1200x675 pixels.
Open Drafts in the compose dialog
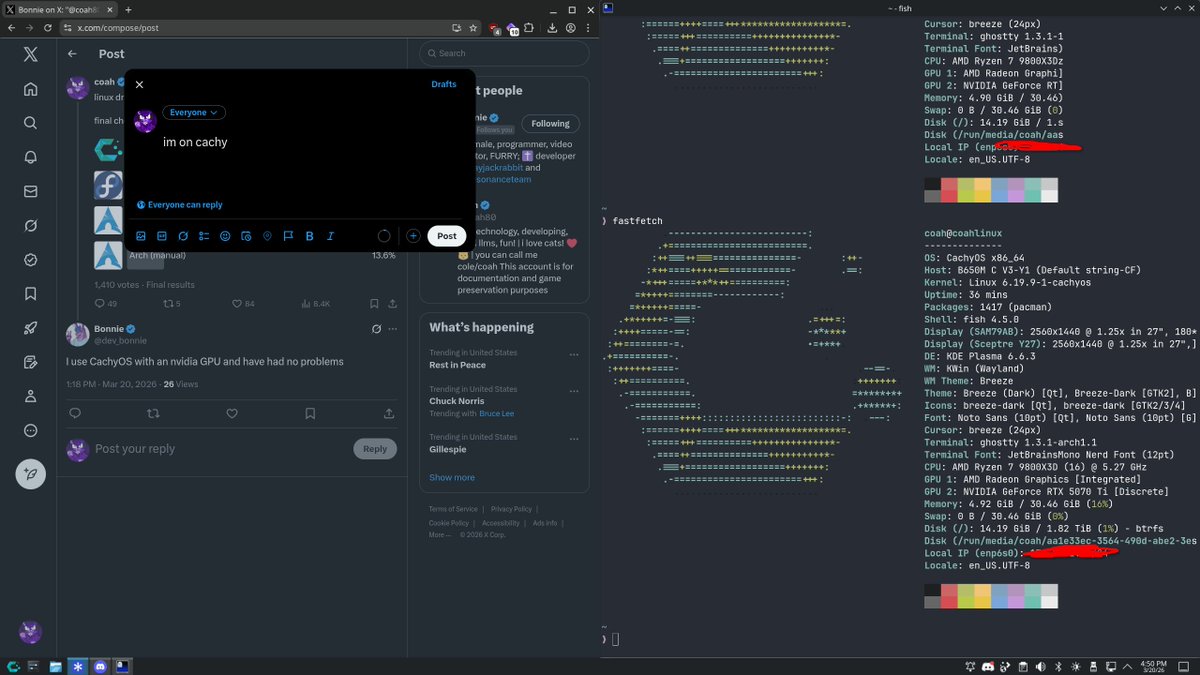pyautogui.click(x=444, y=85)
